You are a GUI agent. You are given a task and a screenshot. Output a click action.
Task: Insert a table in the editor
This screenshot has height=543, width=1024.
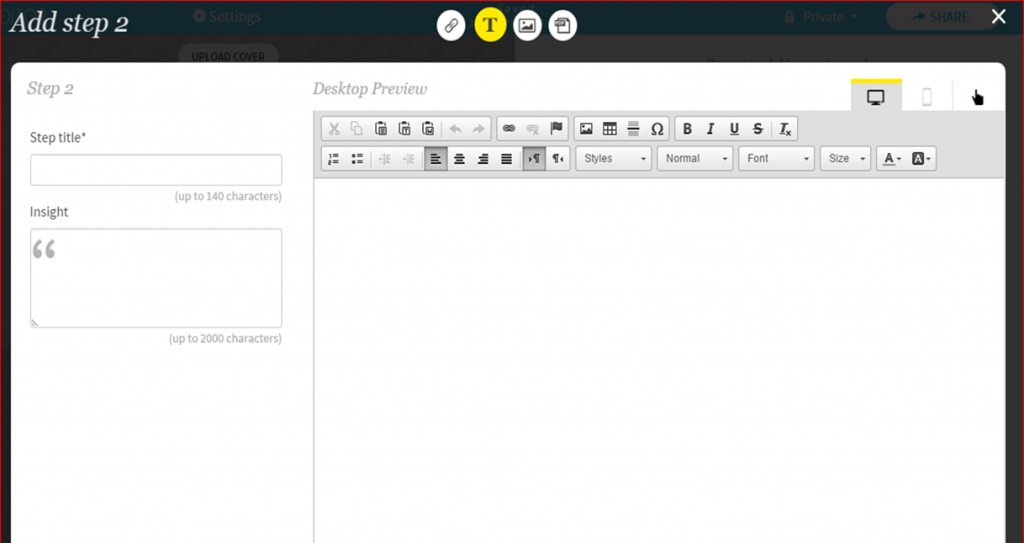pos(610,129)
